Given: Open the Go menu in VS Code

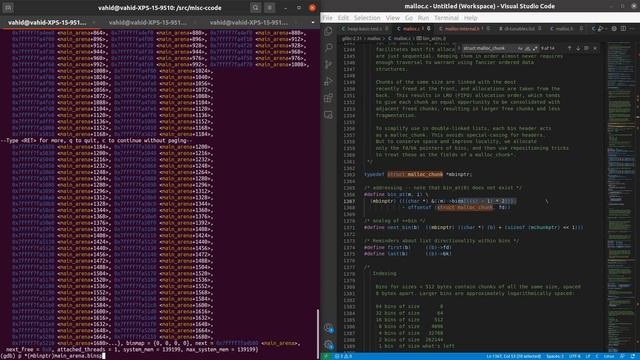Looking at the screenshot, I should pyautogui.click(x=409, y=18).
